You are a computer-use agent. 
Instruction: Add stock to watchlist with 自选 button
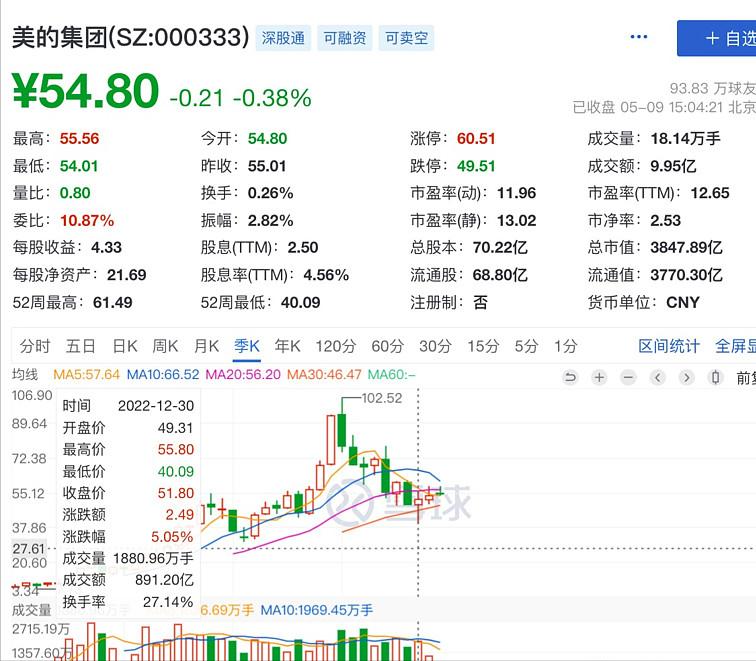(x=718, y=38)
